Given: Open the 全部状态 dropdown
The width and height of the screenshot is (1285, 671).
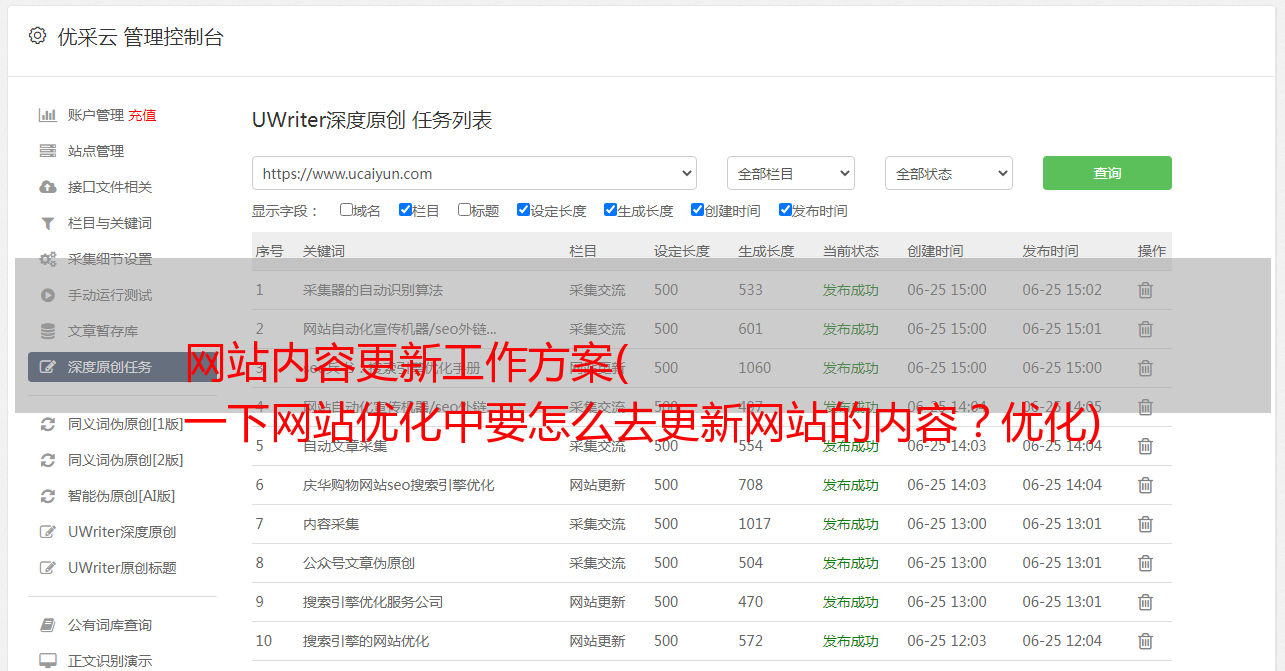Looking at the screenshot, I should [x=949, y=173].
